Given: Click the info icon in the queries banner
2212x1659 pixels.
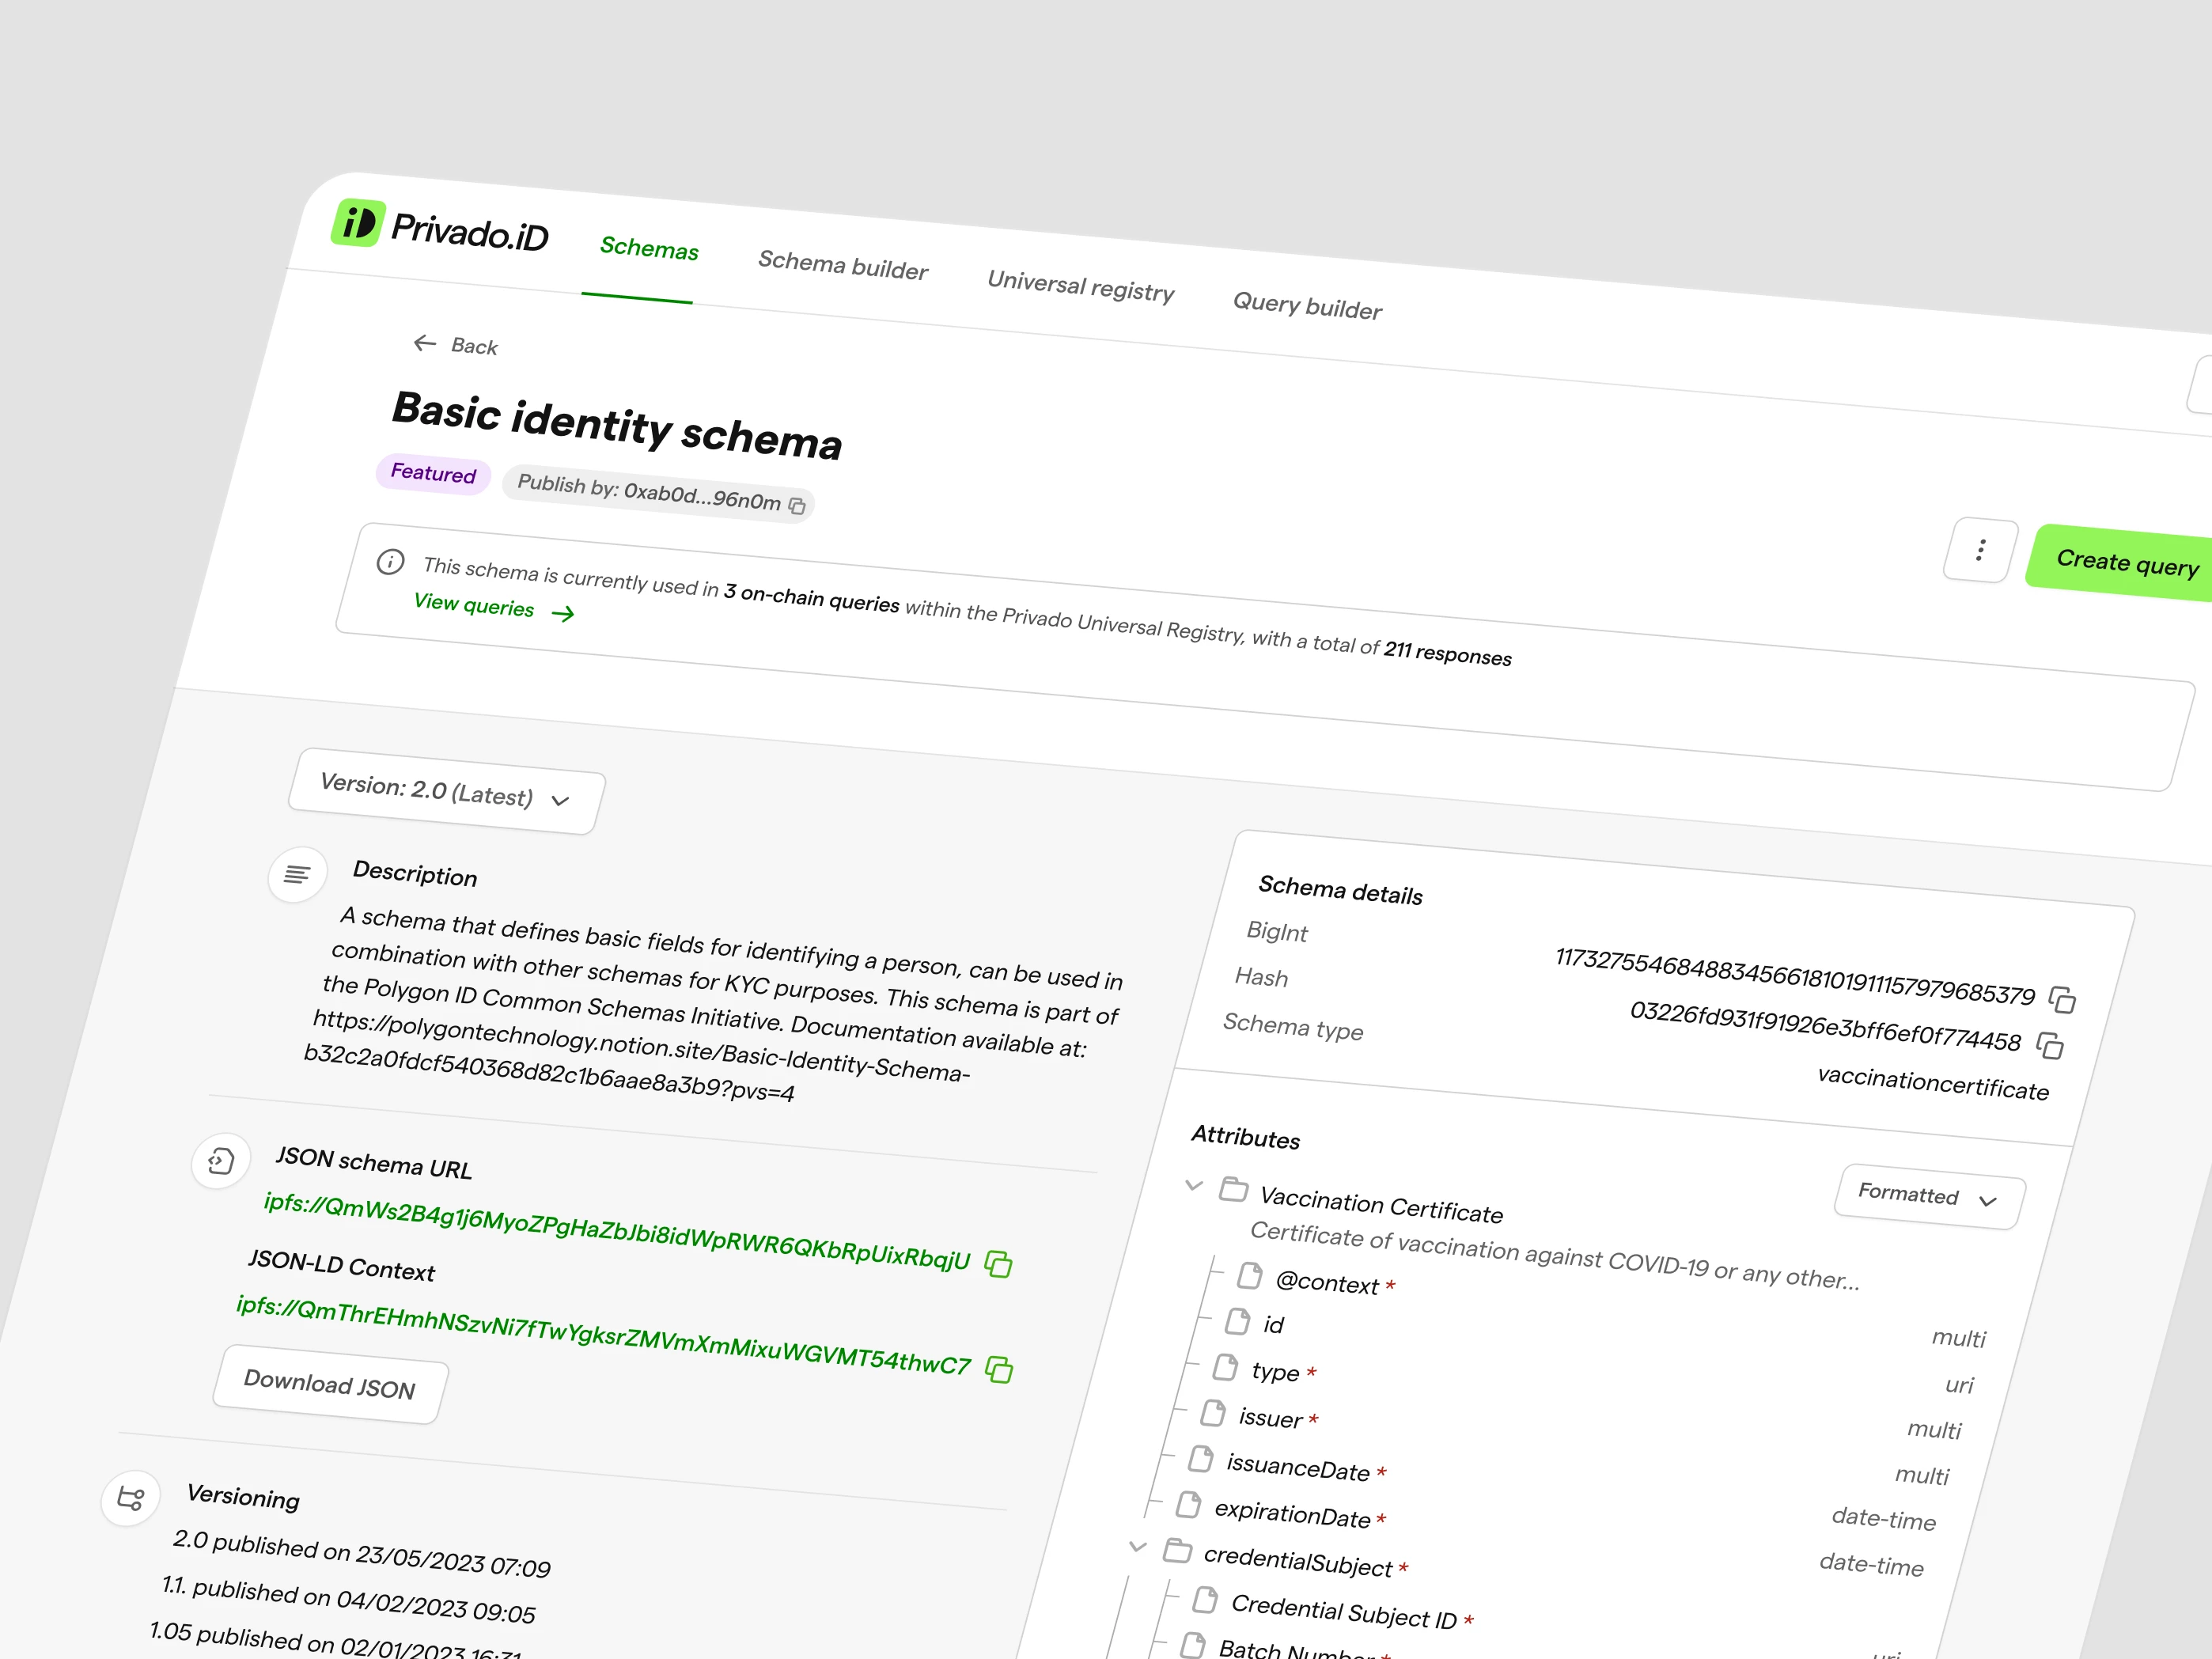Looking at the screenshot, I should 390,563.
